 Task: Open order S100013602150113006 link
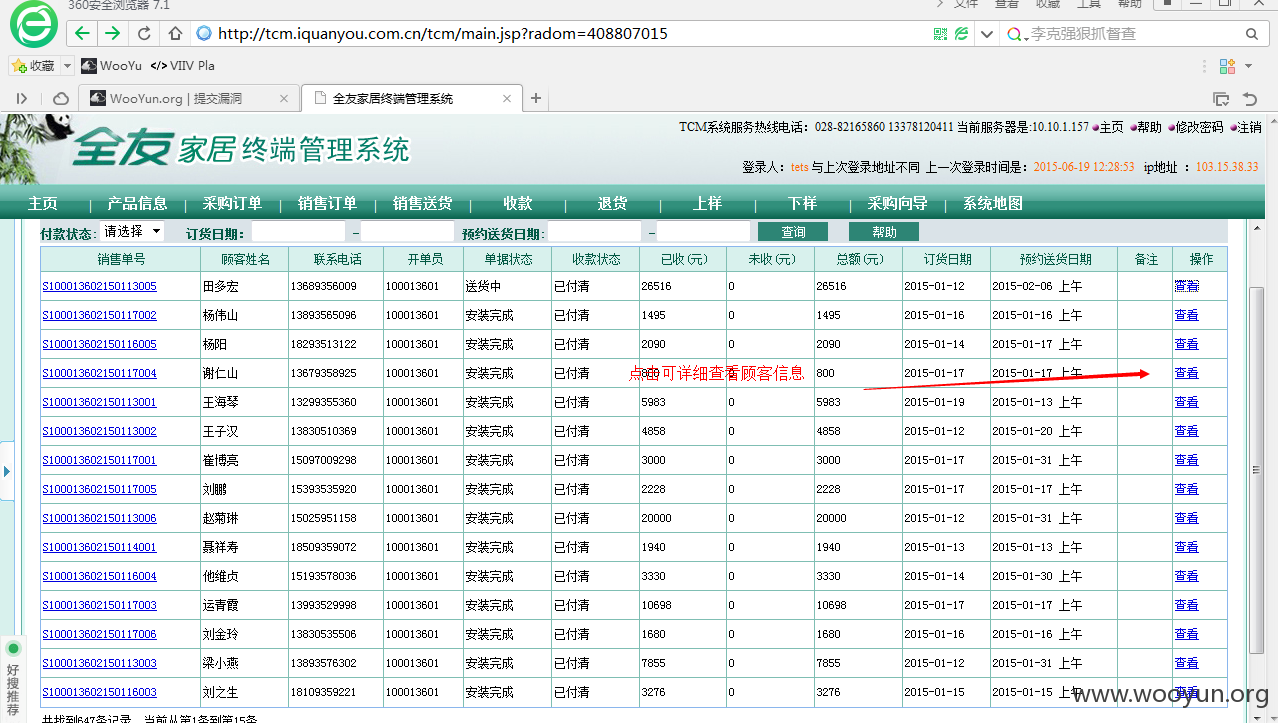click(99, 518)
